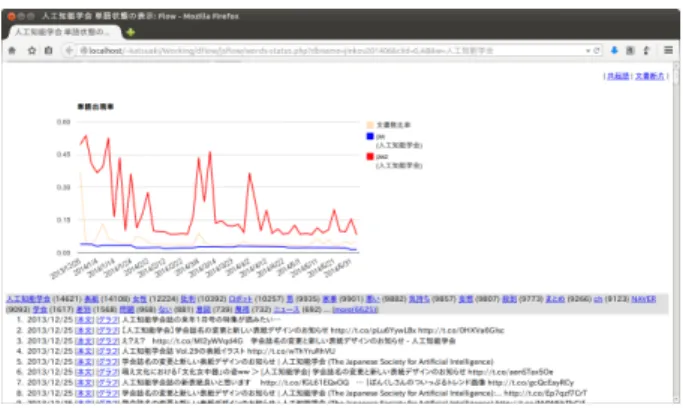Open 本文 link for row 3
The image size is (683, 408).
click(85, 341)
